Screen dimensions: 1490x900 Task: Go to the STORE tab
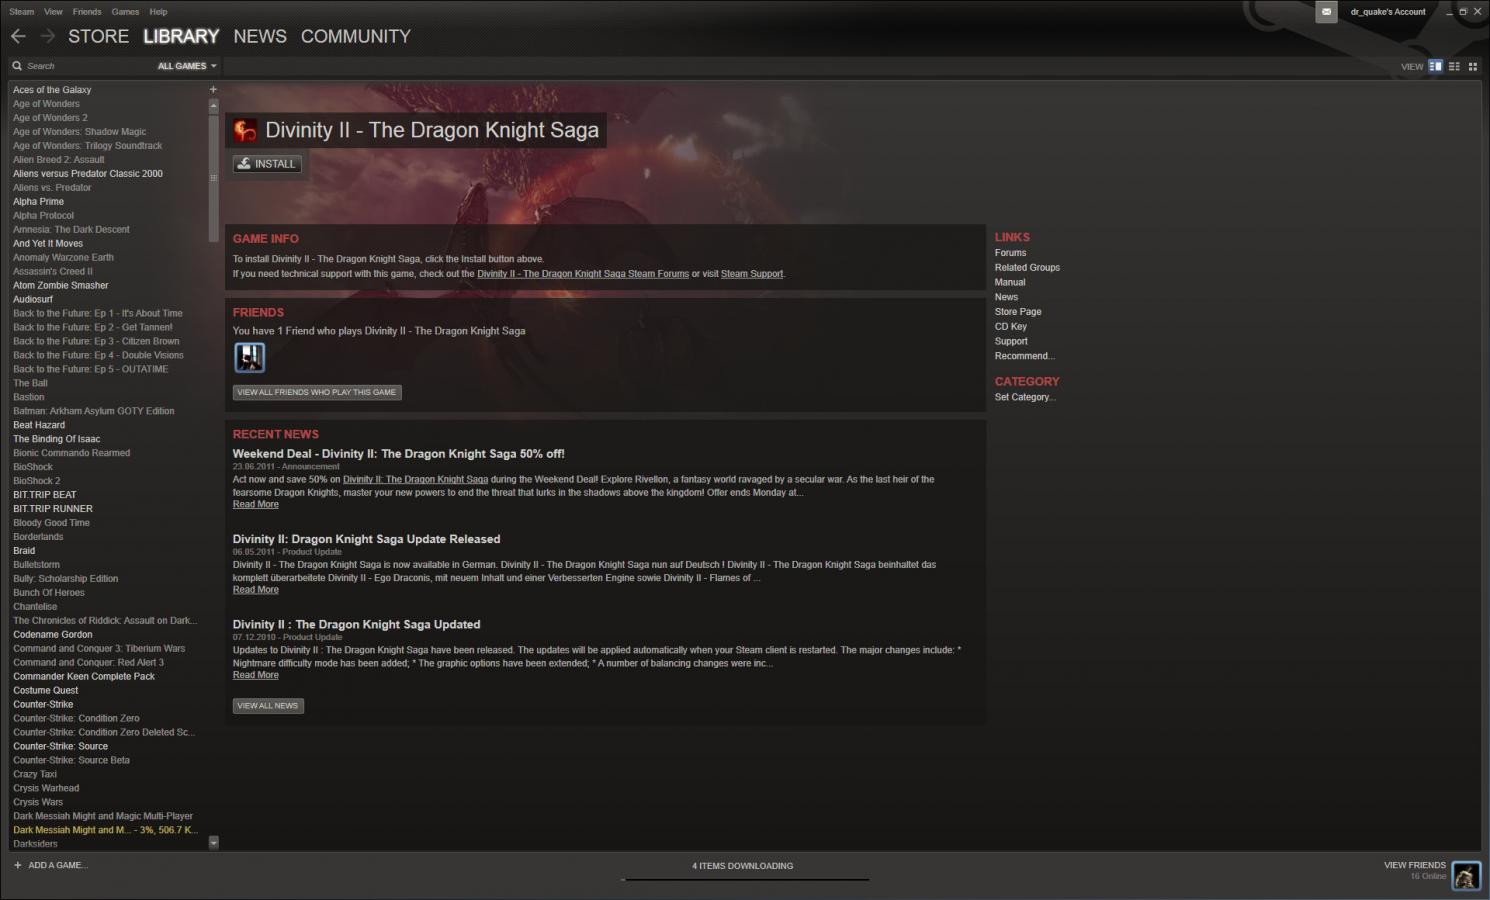pyautogui.click(x=99, y=36)
